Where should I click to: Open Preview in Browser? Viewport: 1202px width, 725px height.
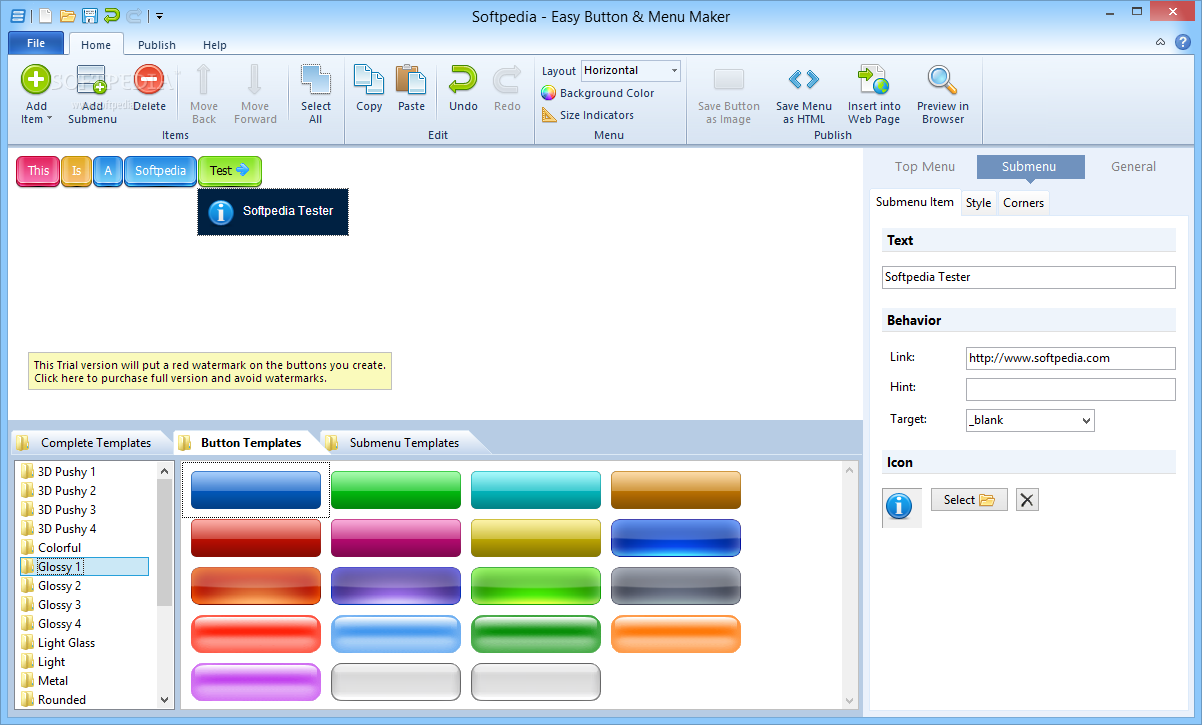coord(942,79)
